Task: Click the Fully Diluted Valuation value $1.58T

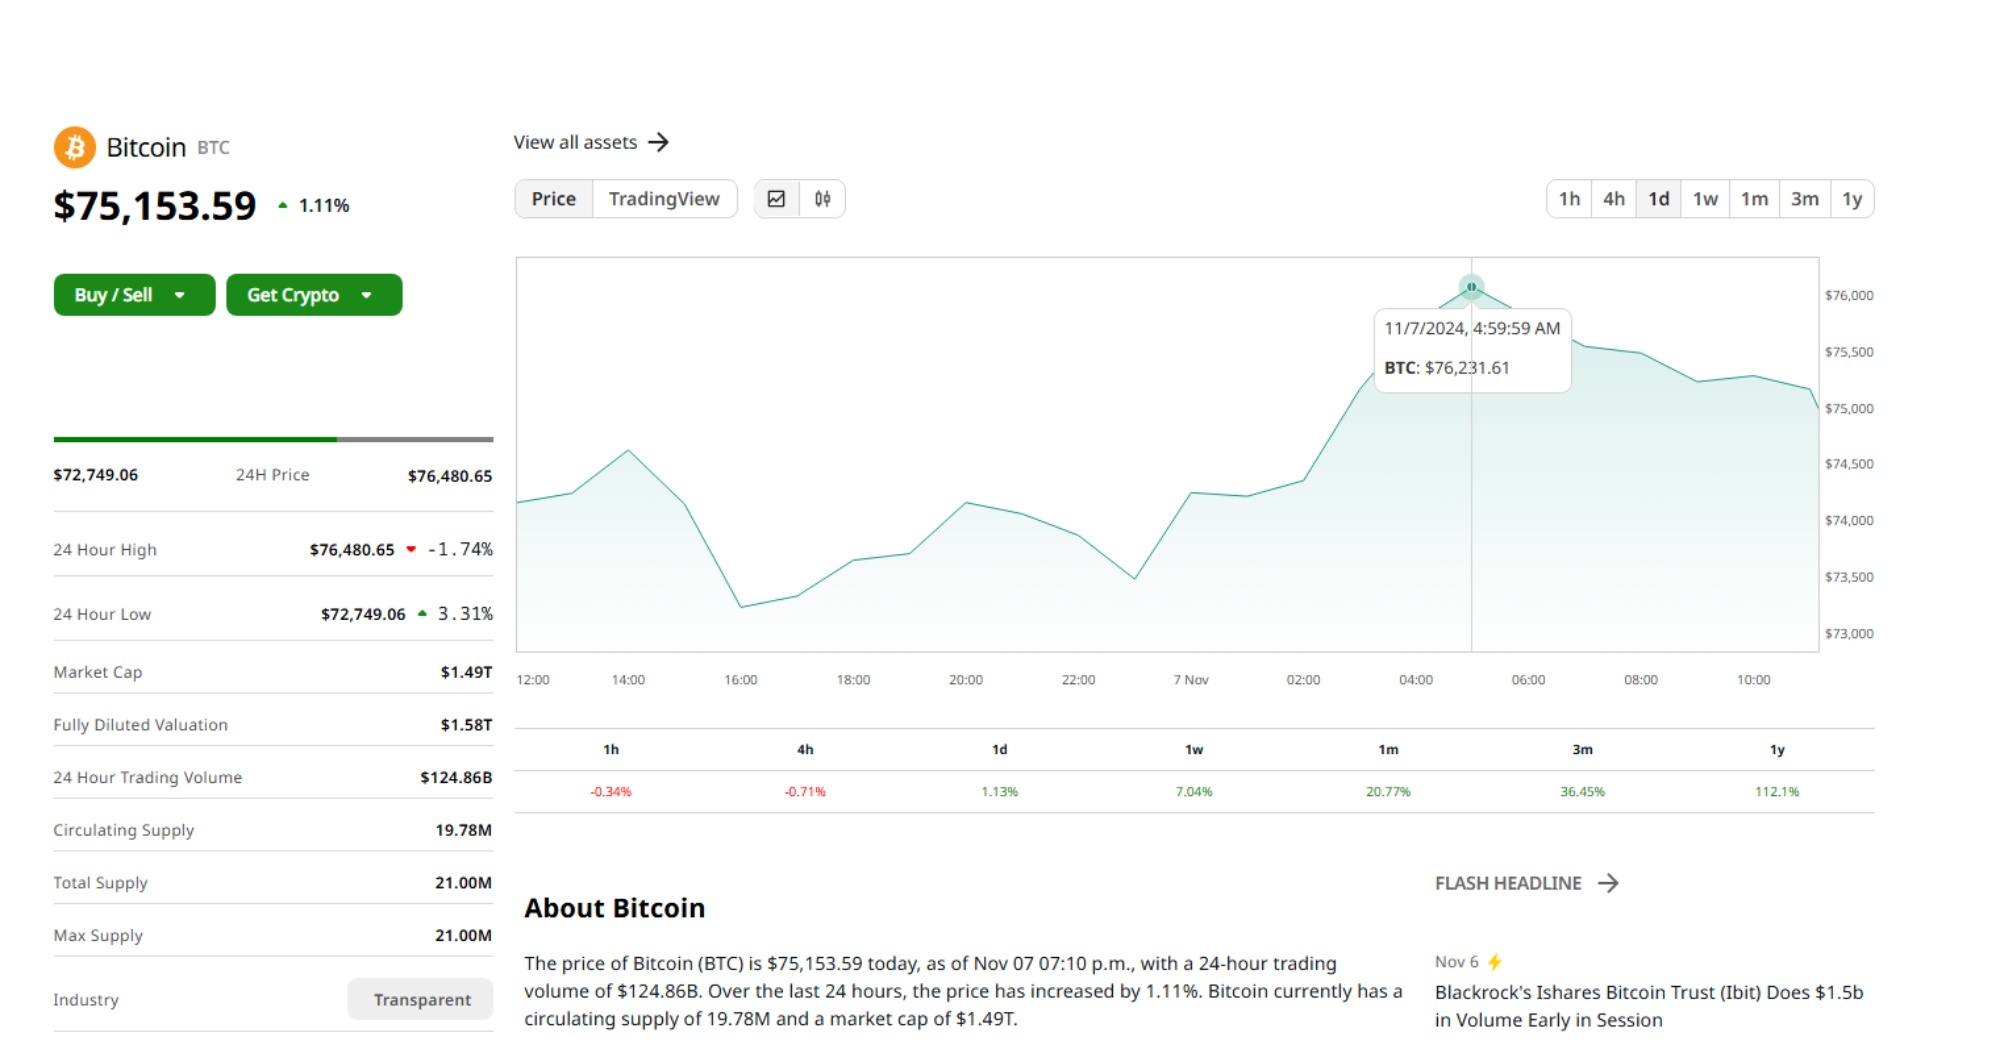Action: pos(466,724)
